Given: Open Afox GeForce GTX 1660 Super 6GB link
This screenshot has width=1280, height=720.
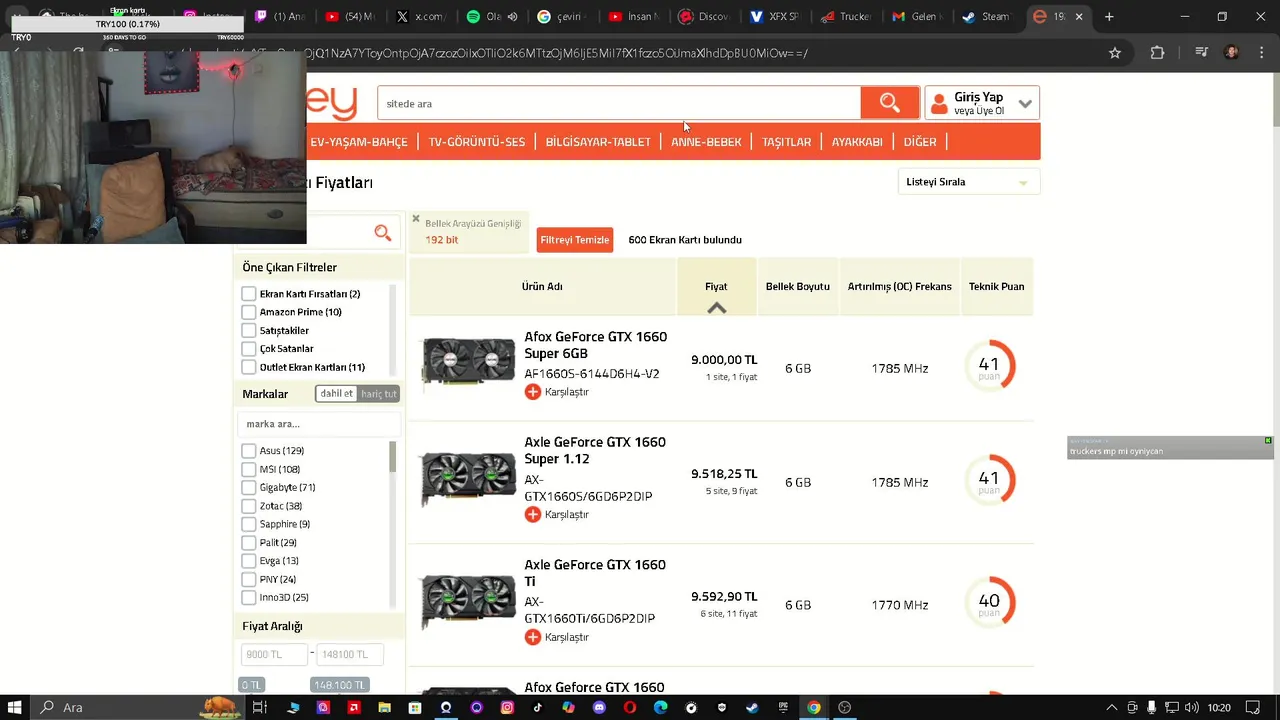Looking at the screenshot, I should click(x=596, y=345).
